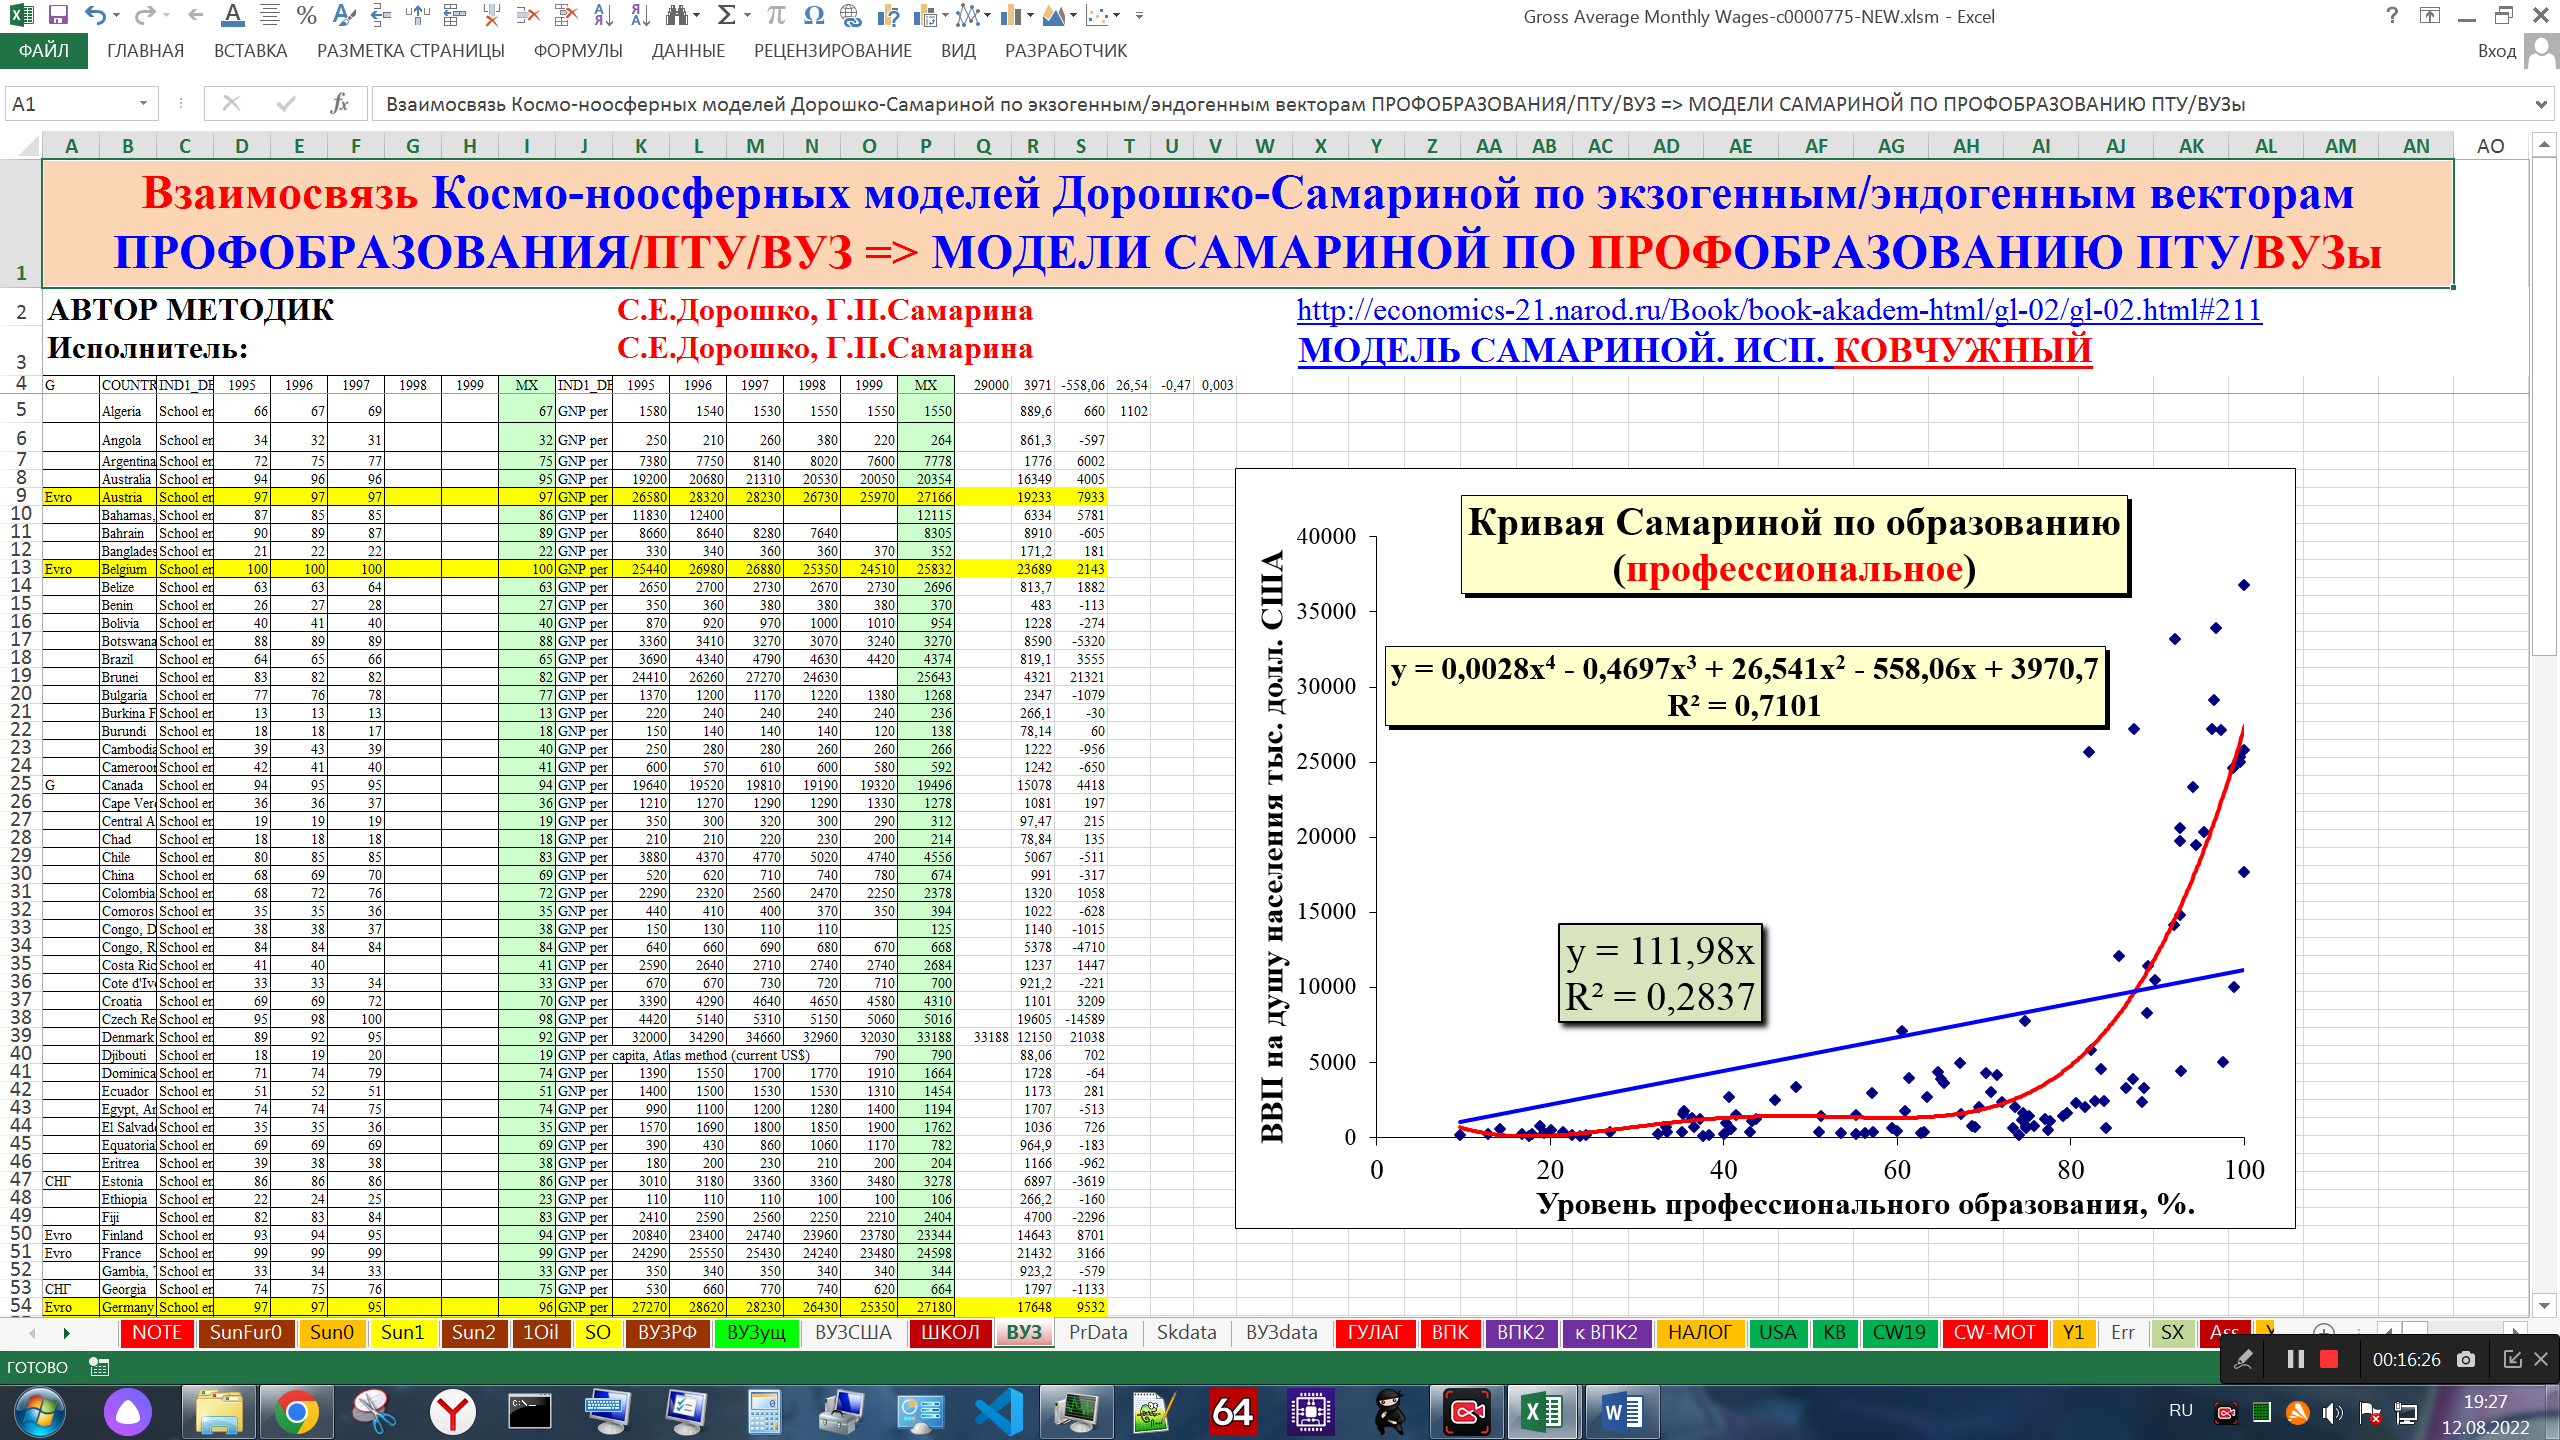Take a snapshot with recorder camera icon
Viewport: 2560px width, 1440px height.
coord(2466,1359)
